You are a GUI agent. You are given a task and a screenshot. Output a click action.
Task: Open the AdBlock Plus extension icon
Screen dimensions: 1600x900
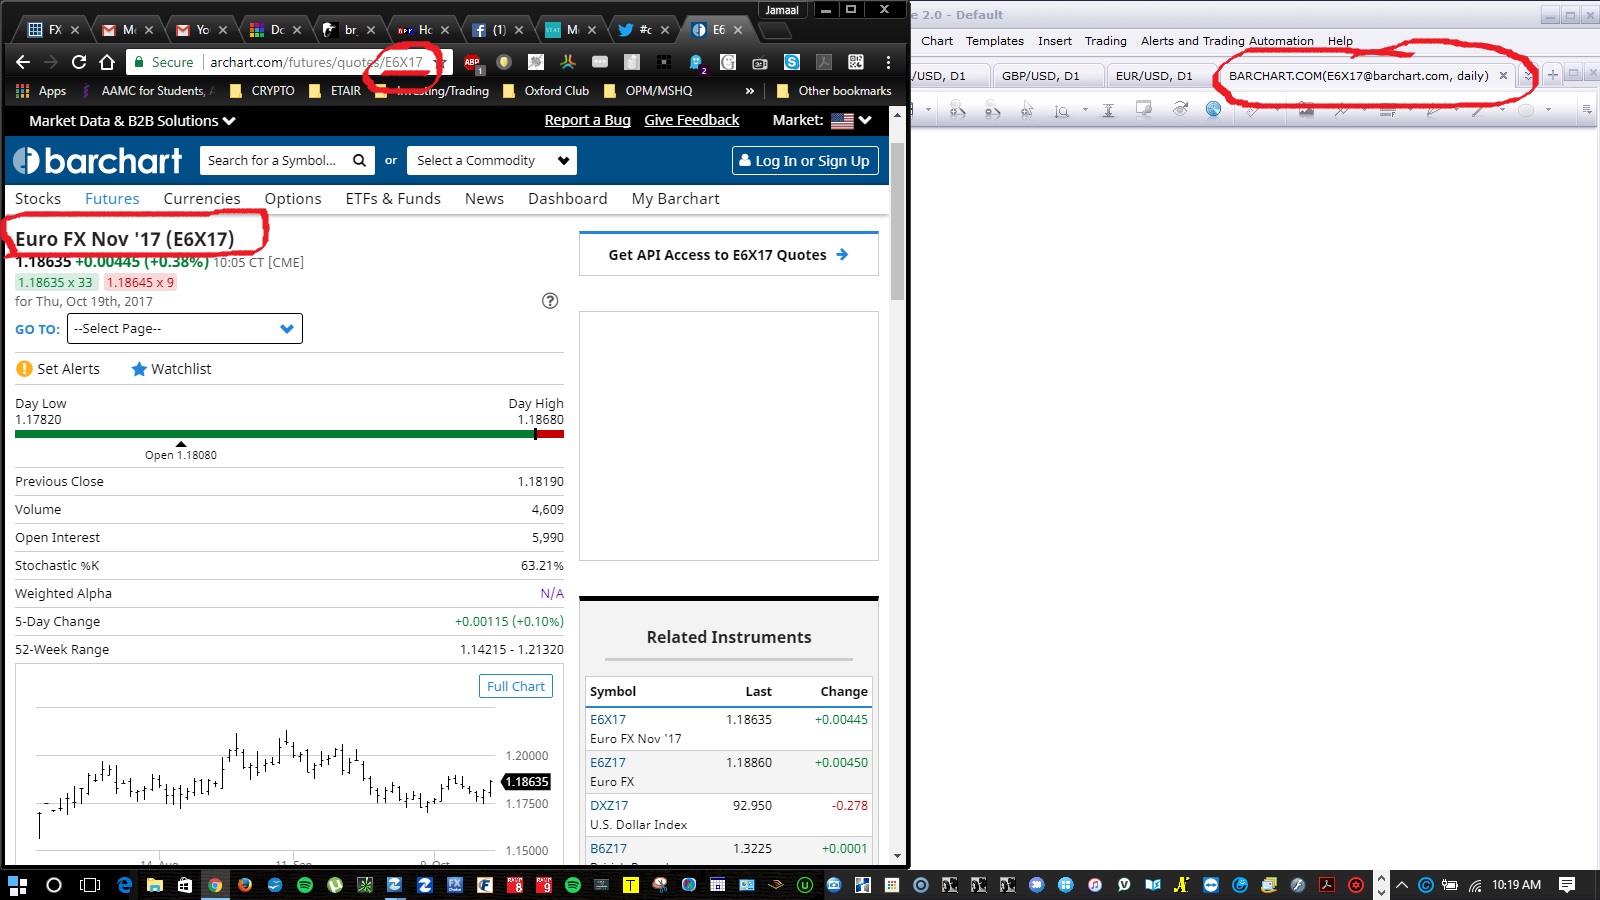pyautogui.click(x=472, y=62)
